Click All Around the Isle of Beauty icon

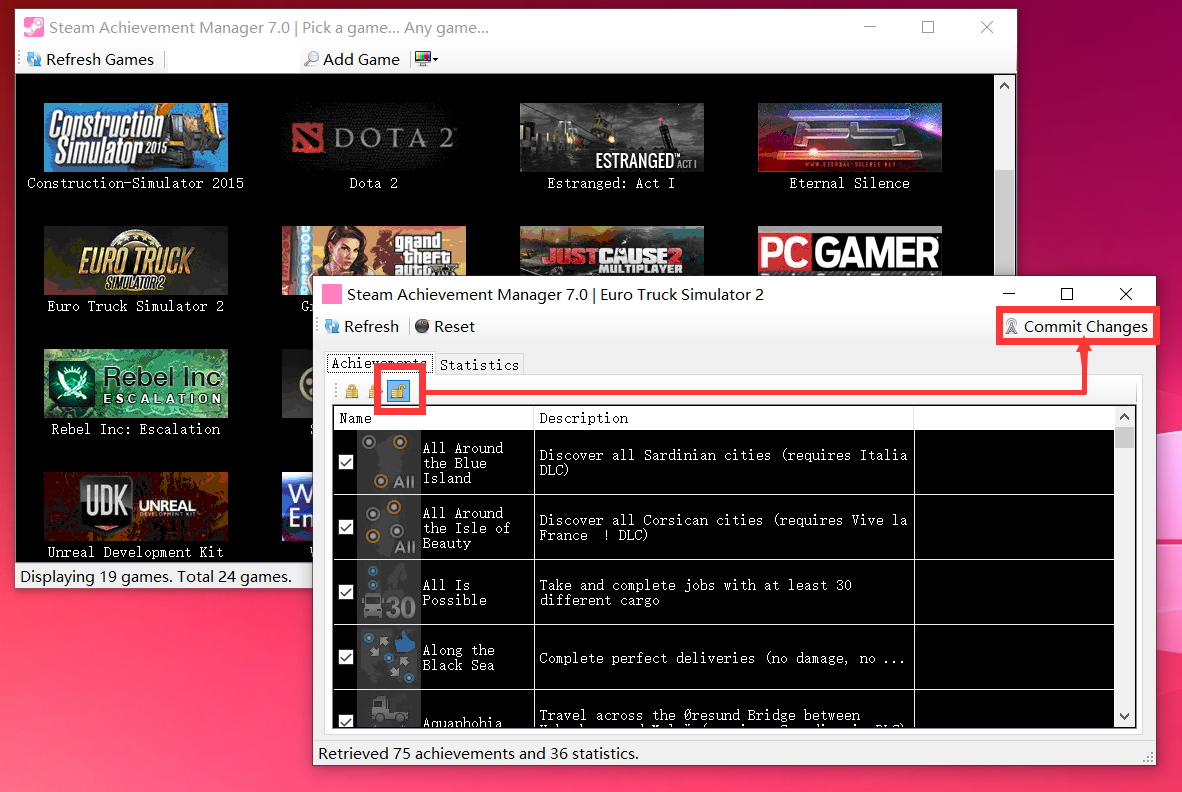click(x=388, y=527)
